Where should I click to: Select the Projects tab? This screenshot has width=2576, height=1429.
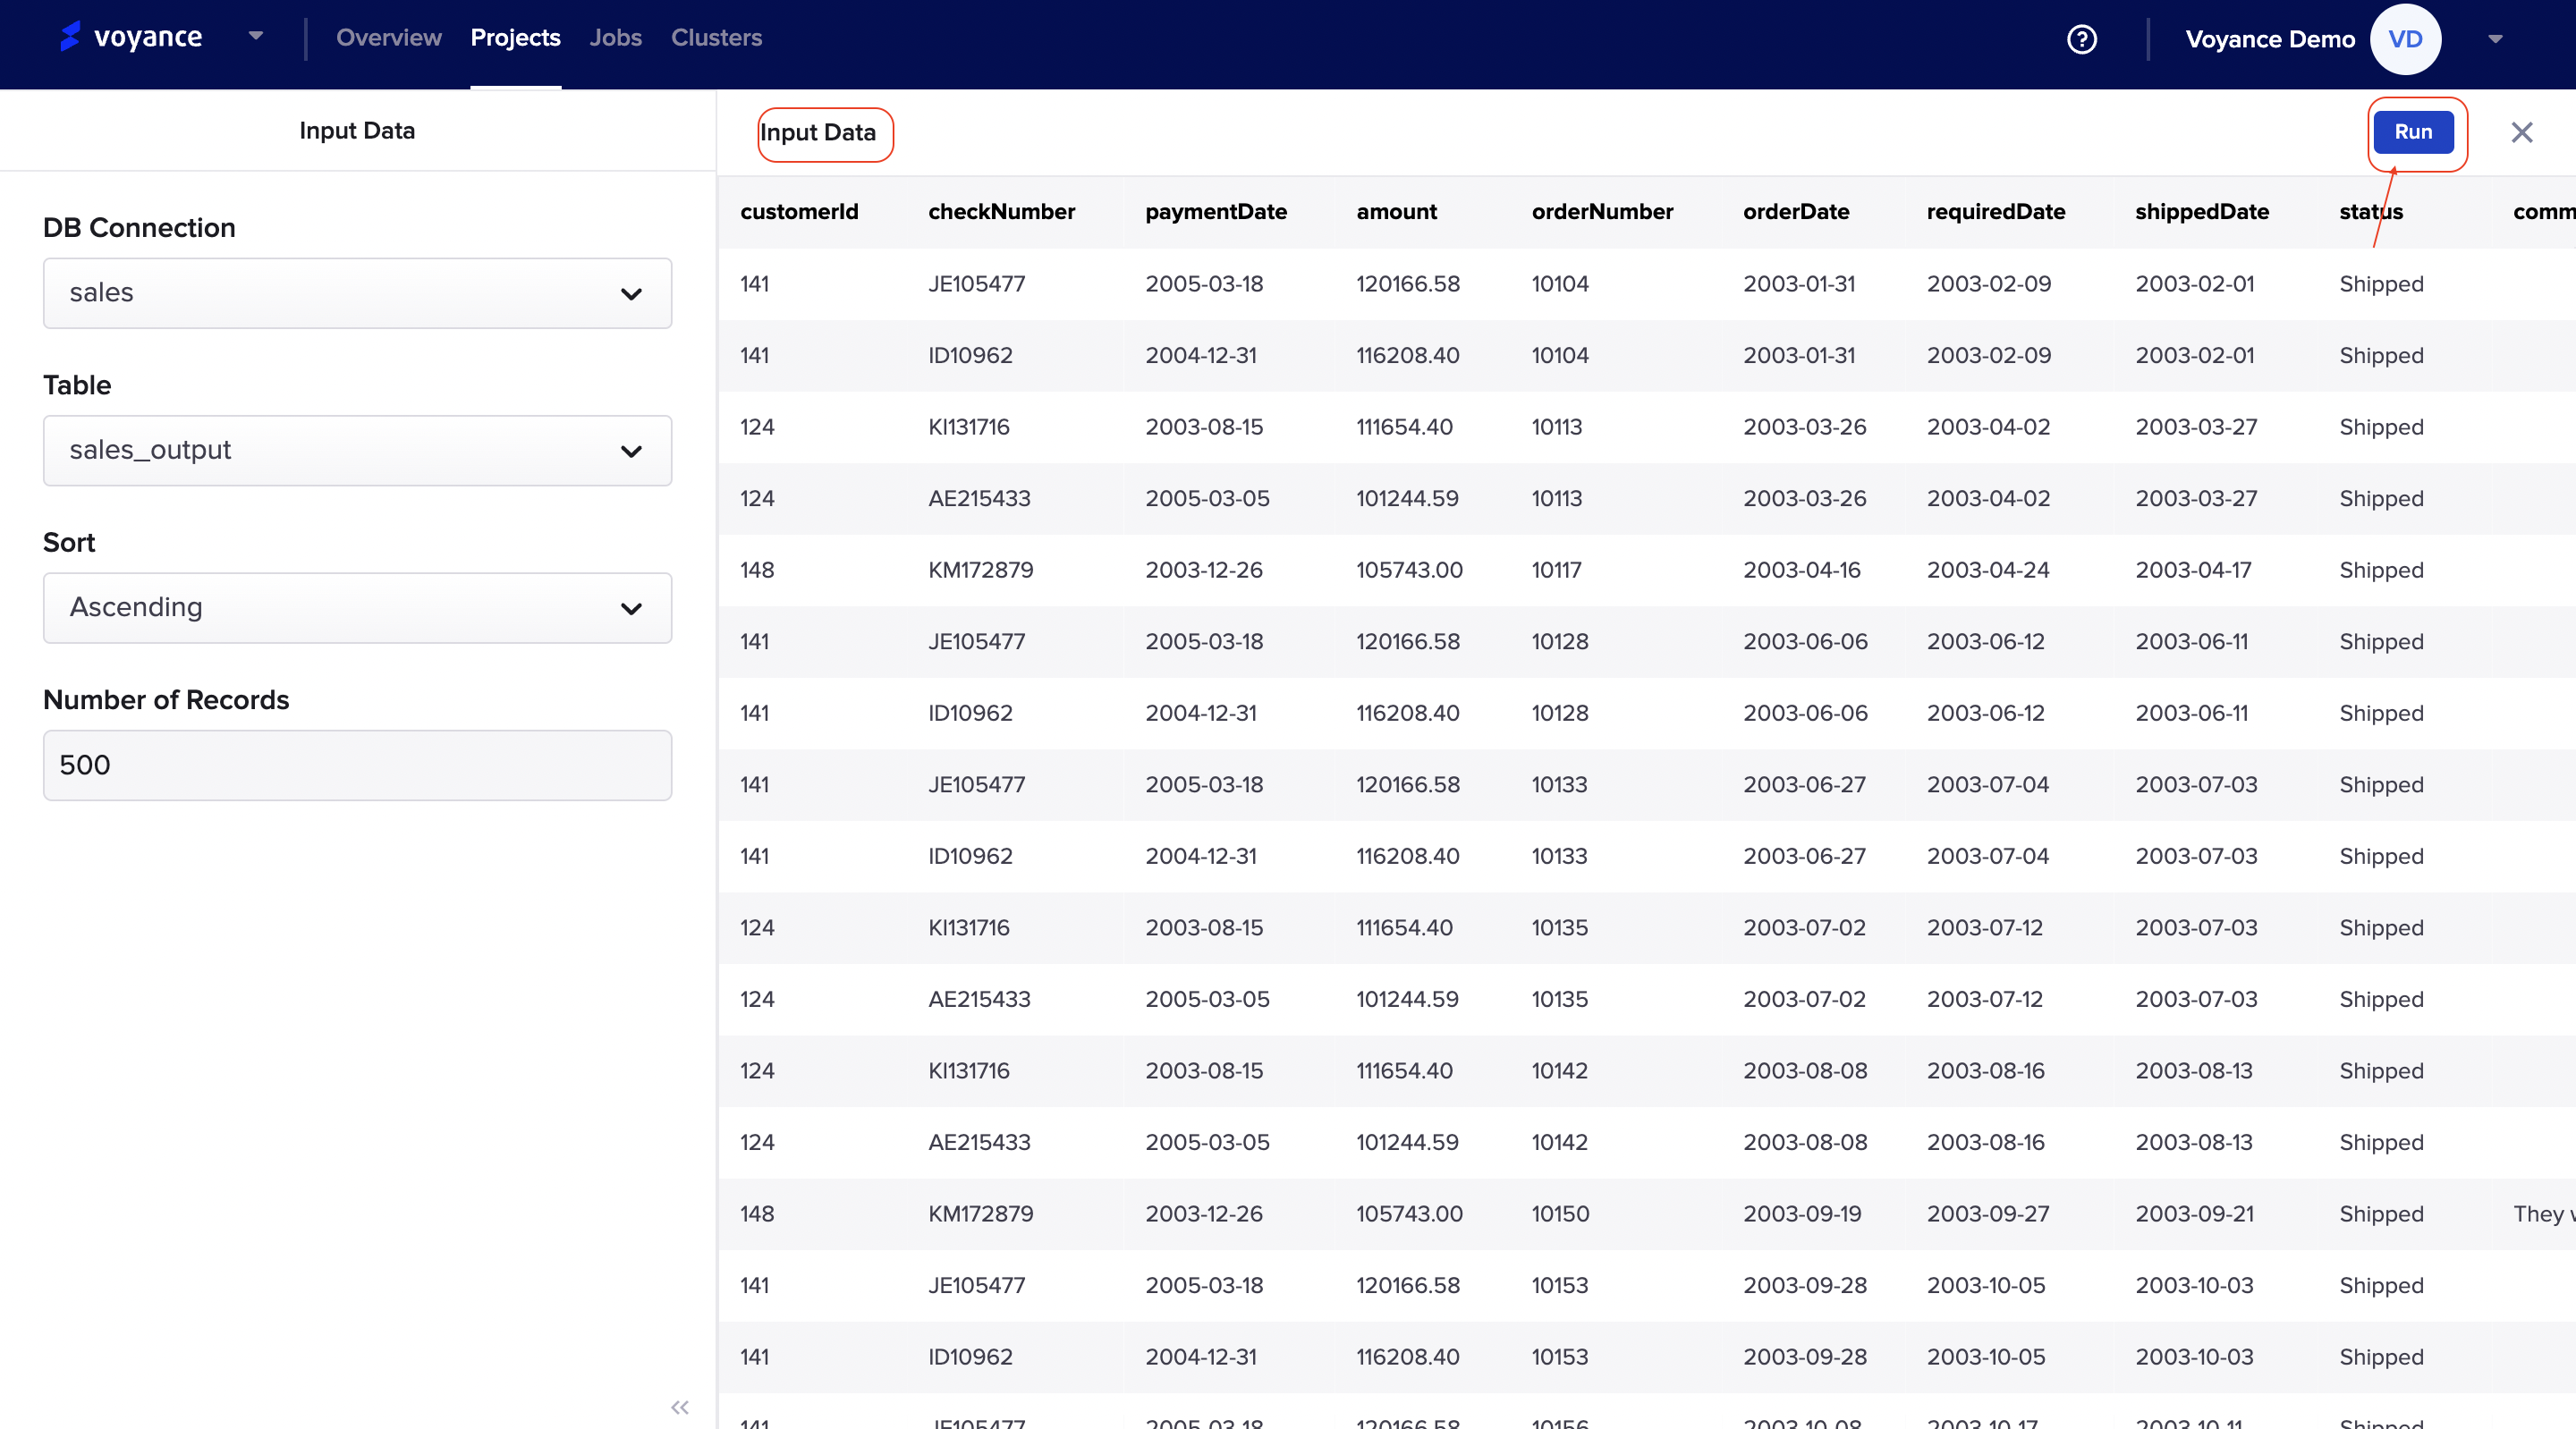pyautogui.click(x=515, y=37)
